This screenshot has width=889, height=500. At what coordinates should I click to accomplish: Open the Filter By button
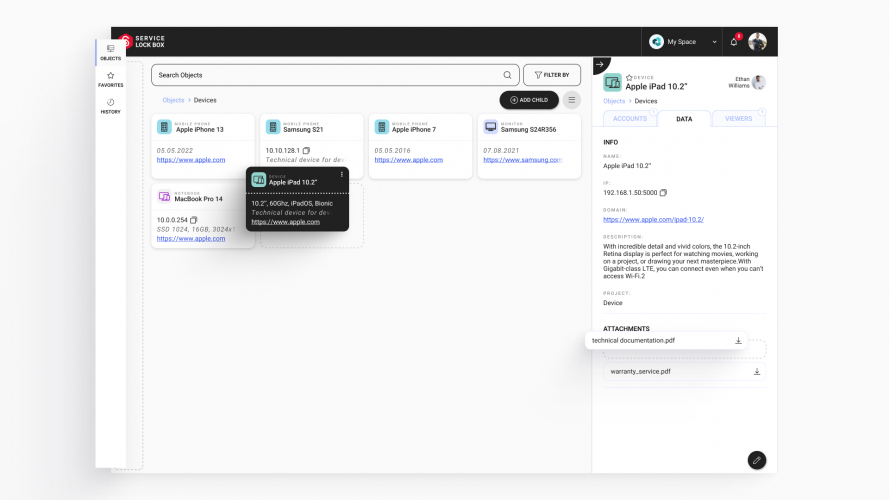point(552,75)
